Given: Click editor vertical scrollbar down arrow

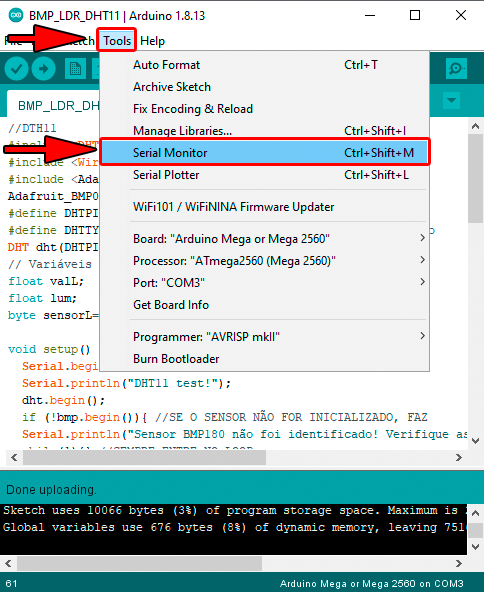Looking at the screenshot, I should tap(475, 441).
